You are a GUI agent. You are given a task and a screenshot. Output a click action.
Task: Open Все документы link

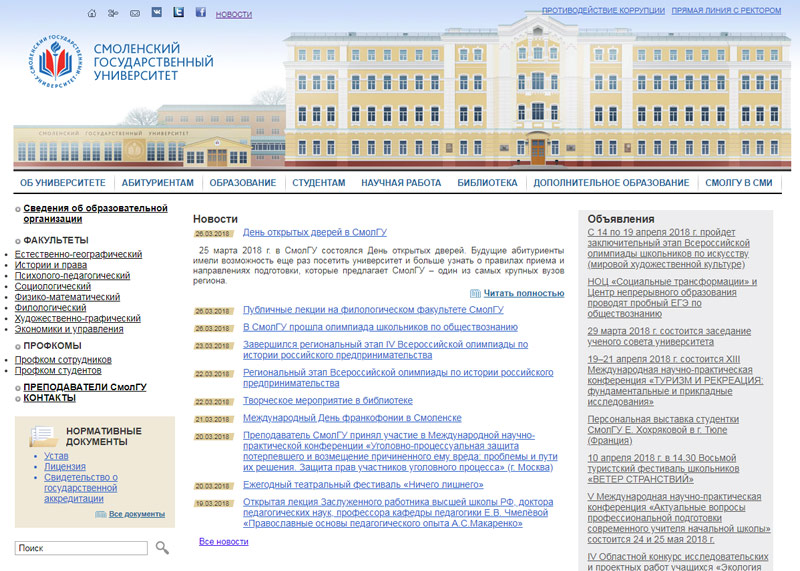(137, 514)
